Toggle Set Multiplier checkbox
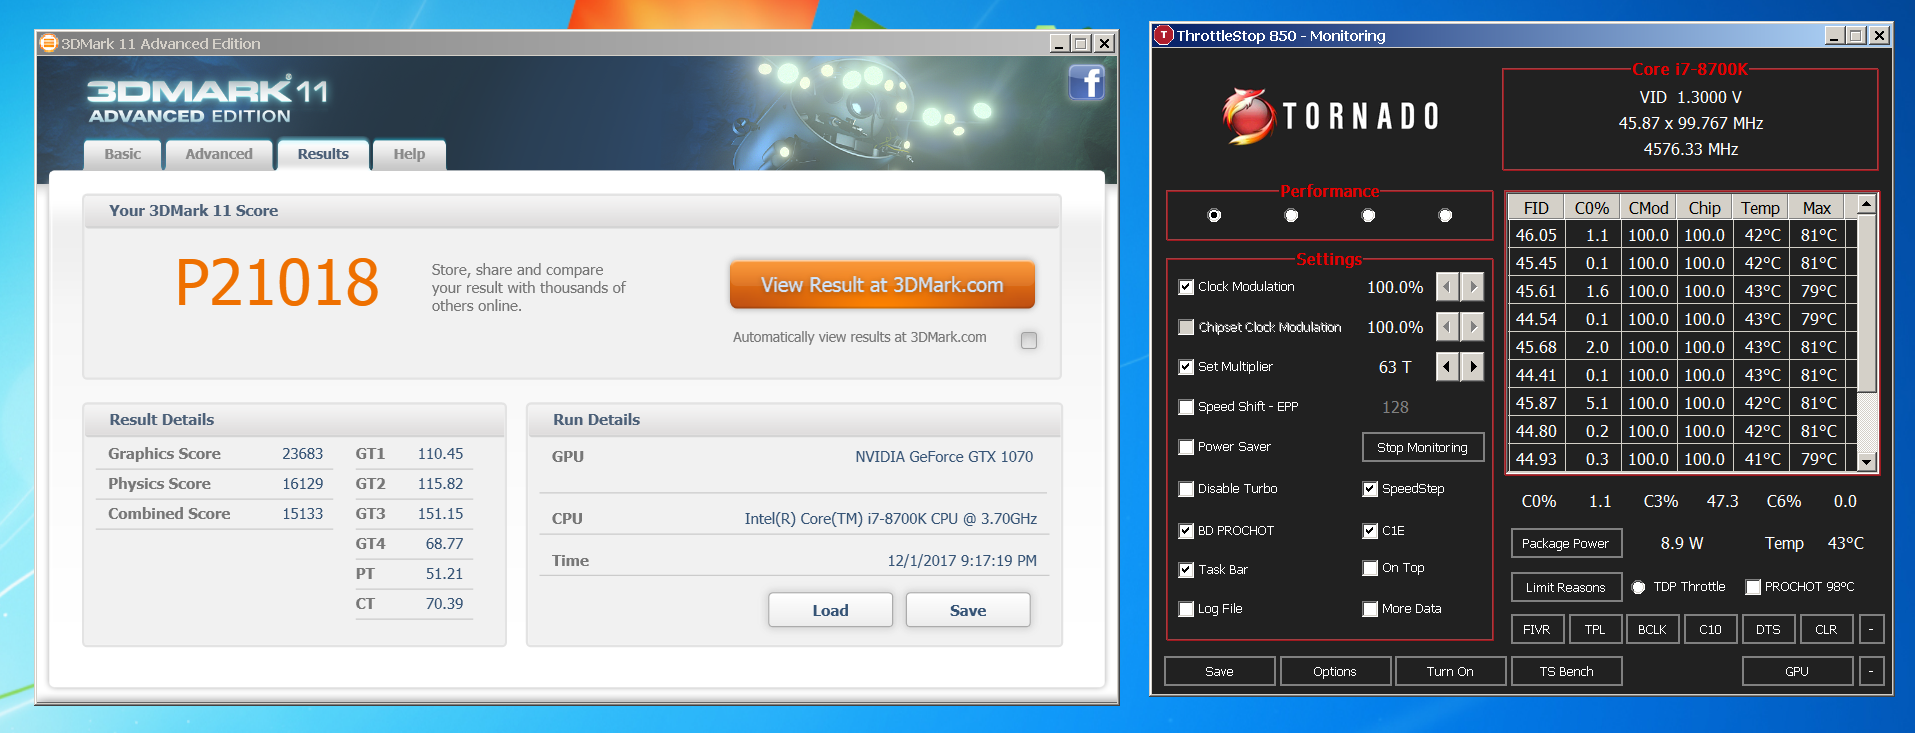Viewport: 1915px width, 733px height. (x=1186, y=367)
